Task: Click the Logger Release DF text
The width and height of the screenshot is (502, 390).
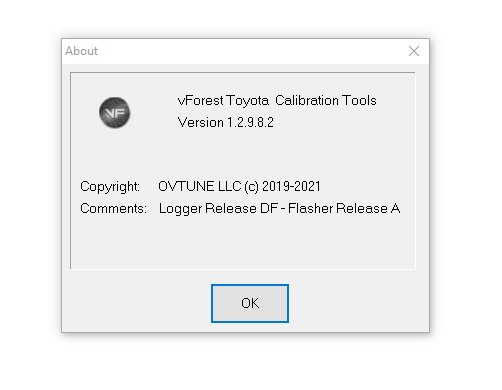Action: pos(218,209)
